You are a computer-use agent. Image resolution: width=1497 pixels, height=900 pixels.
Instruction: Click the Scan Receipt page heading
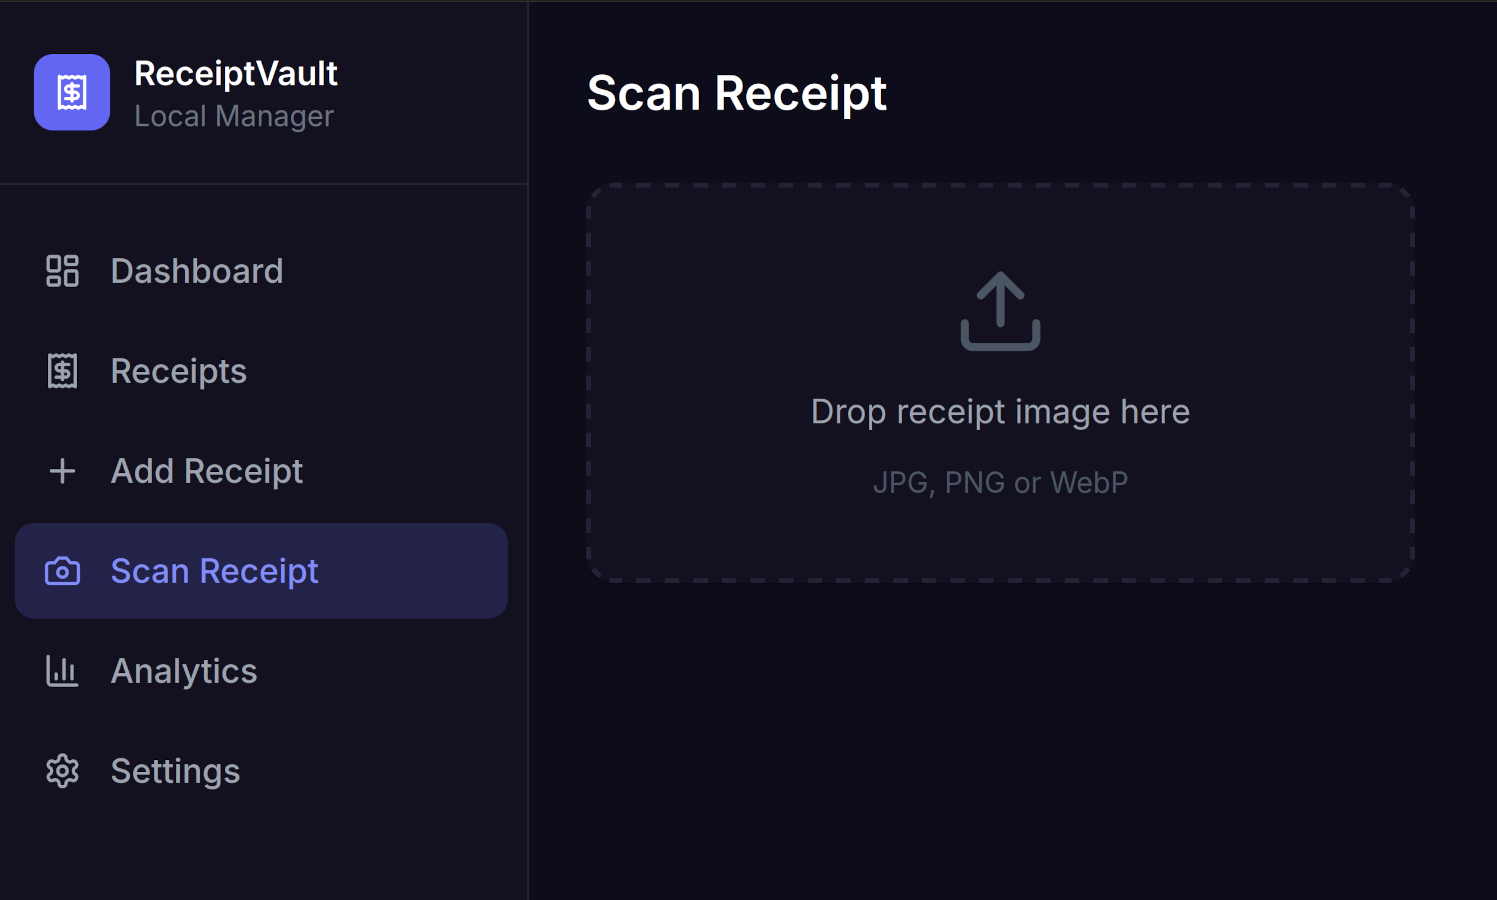(x=738, y=93)
